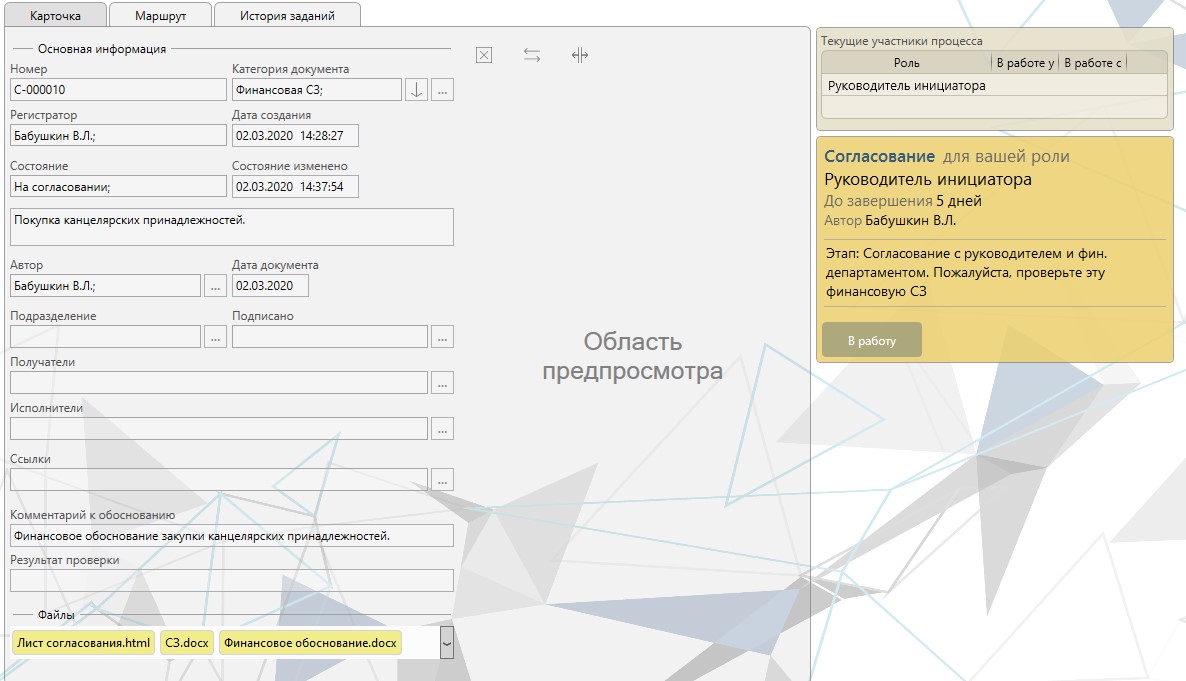Open the ellipsis picker for Подразделение
The height and width of the screenshot is (681, 1186).
tap(215, 337)
